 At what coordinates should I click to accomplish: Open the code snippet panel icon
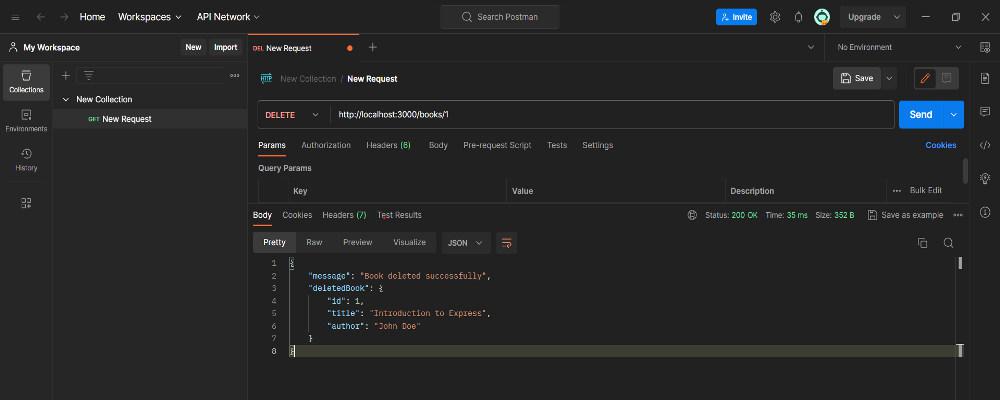(985, 145)
